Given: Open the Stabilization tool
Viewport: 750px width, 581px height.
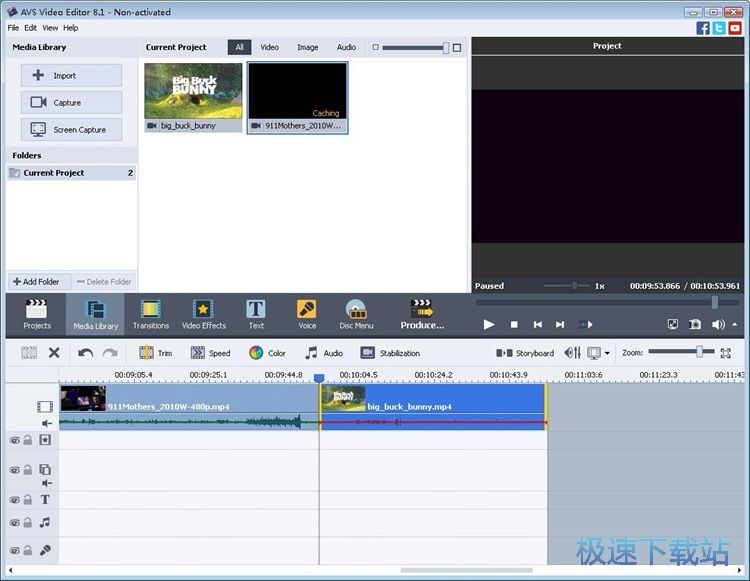Looking at the screenshot, I should pos(390,353).
